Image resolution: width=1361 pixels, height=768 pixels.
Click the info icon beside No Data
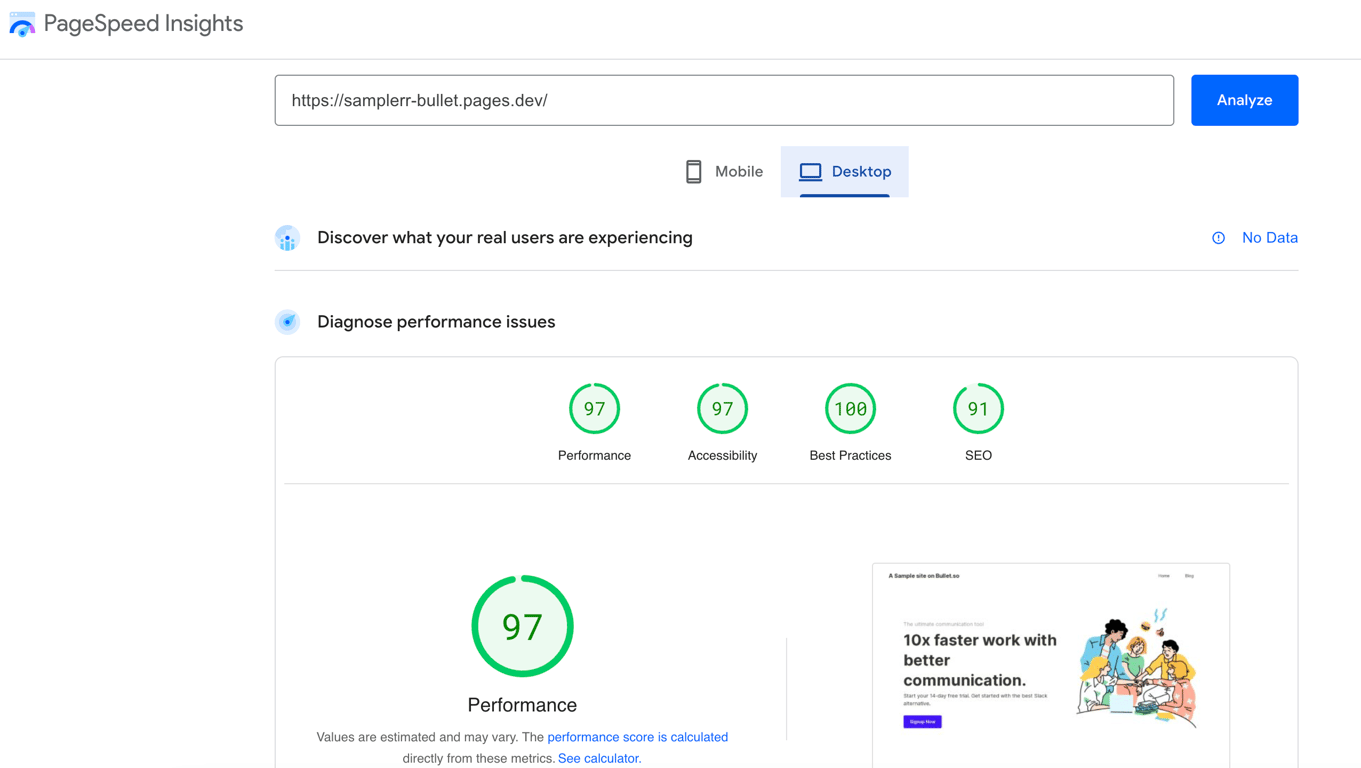click(1218, 238)
